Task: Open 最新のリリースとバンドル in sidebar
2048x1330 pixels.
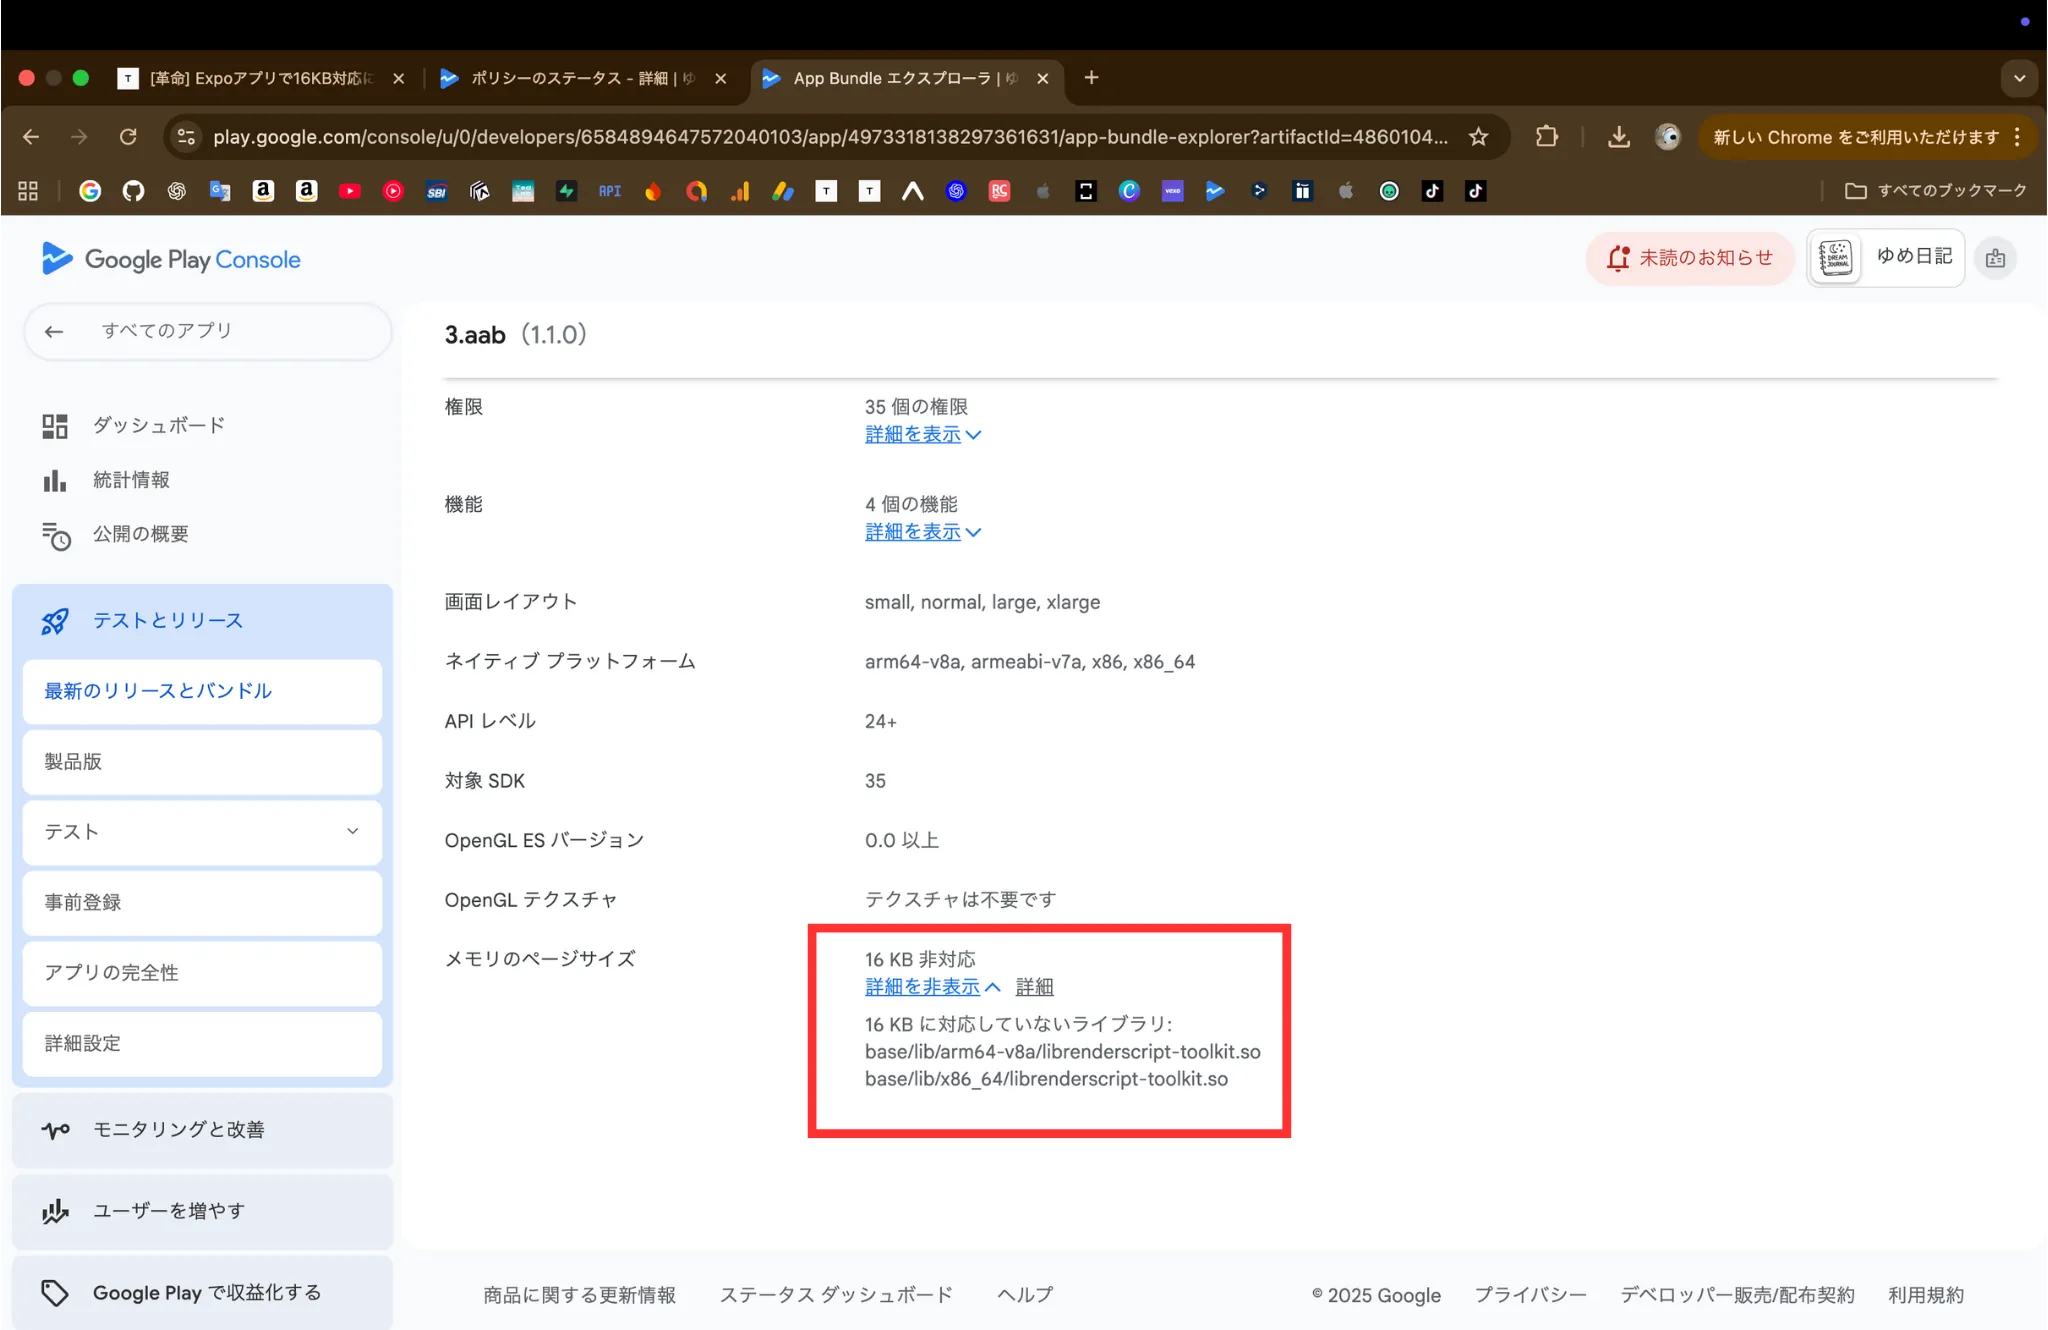Action: (156, 690)
